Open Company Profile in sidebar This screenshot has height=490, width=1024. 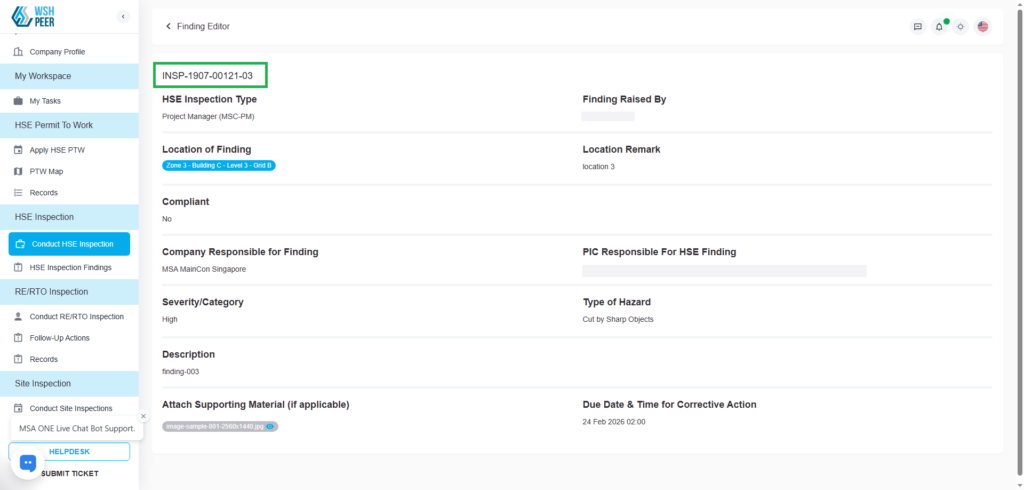coord(56,51)
